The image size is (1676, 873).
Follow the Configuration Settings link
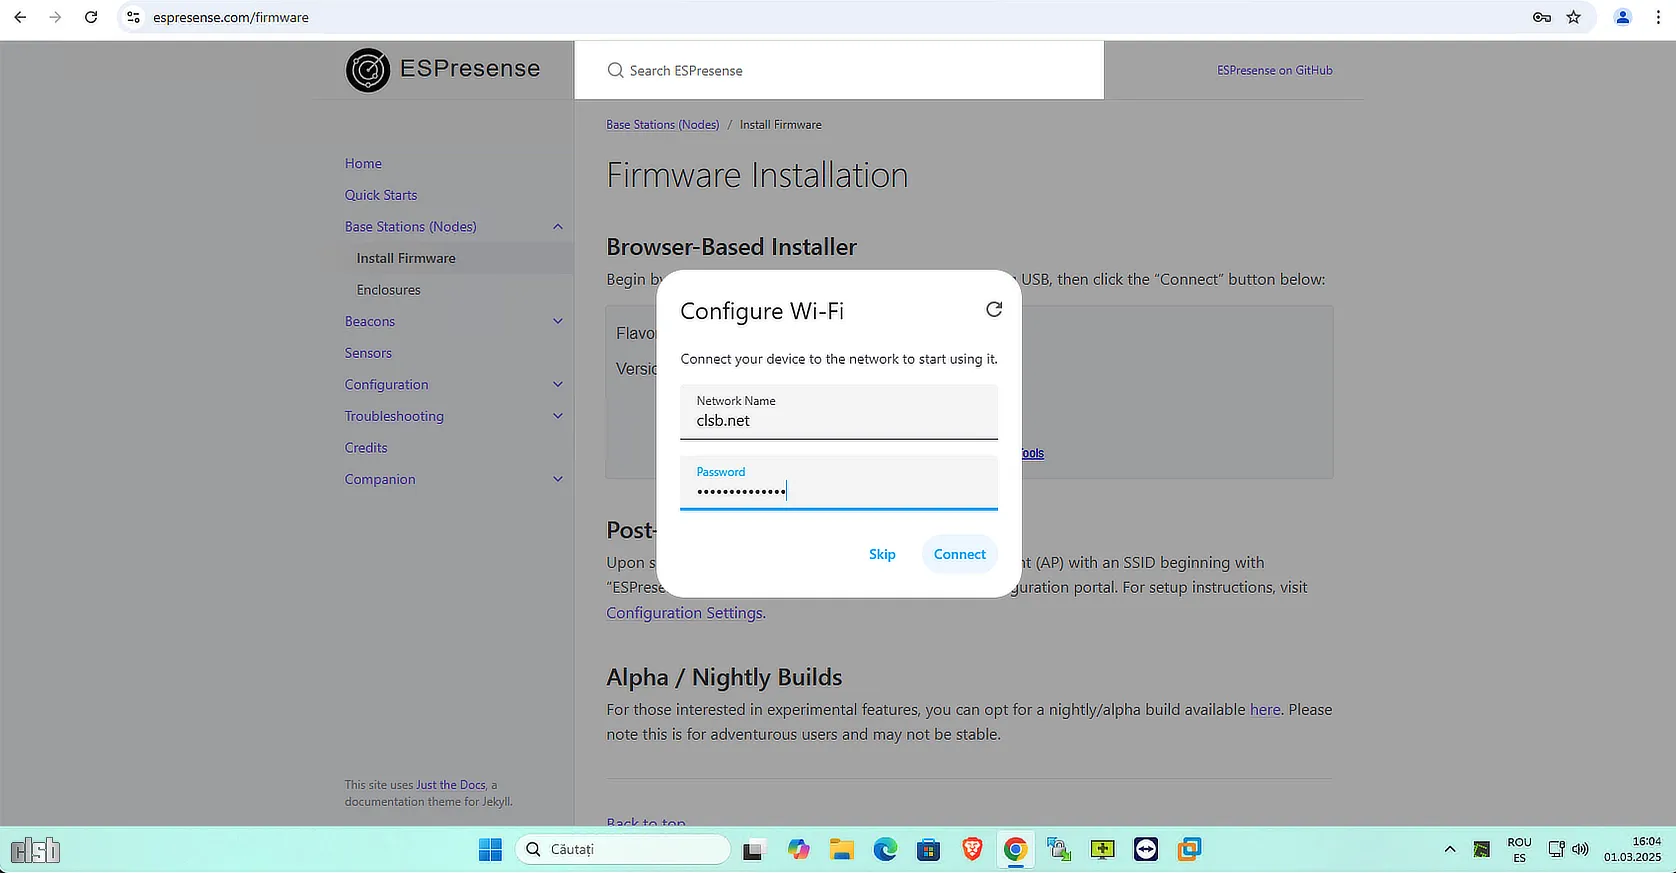[684, 613]
